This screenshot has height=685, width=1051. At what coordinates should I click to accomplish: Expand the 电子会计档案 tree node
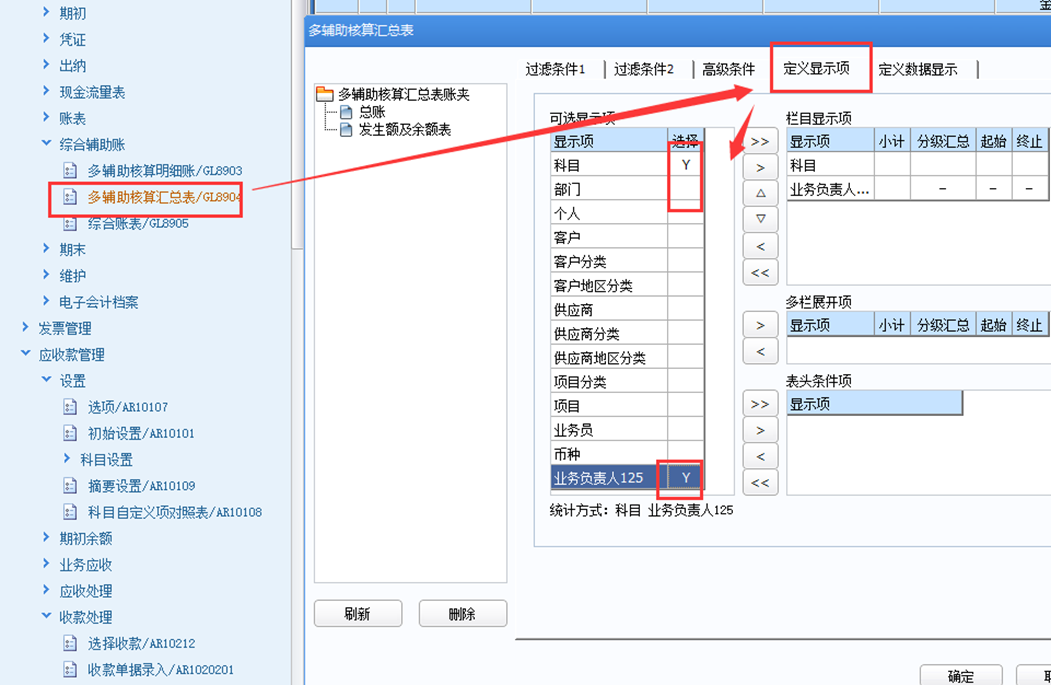click(46, 300)
